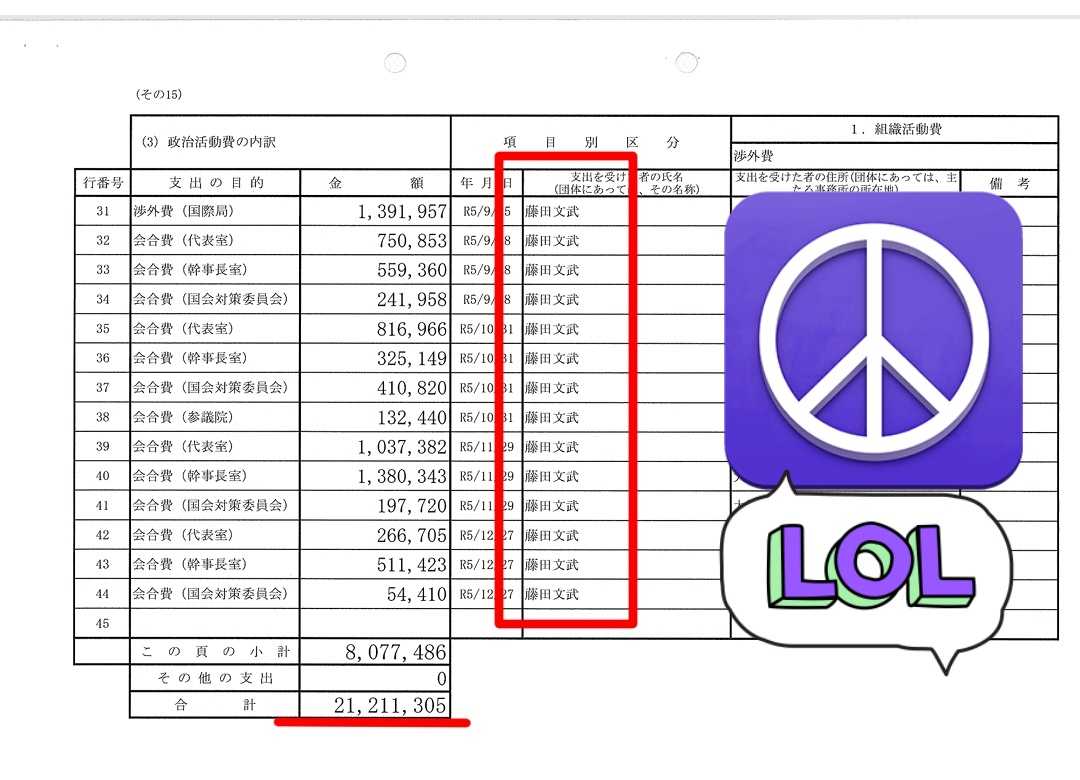Click the 備考 column header
This screenshot has width=1080, height=780.
point(1009,183)
